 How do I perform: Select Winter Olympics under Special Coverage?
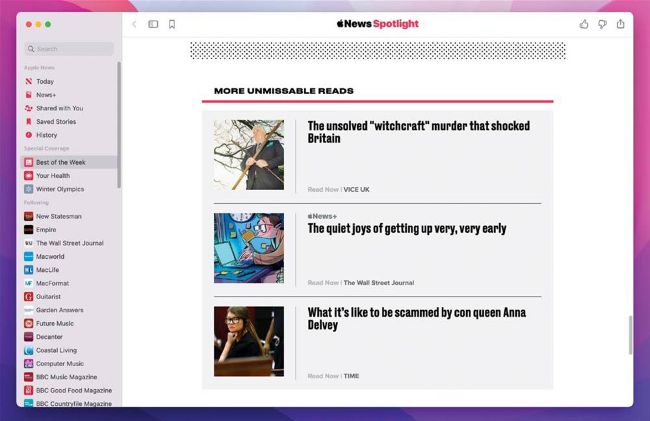point(60,189)
